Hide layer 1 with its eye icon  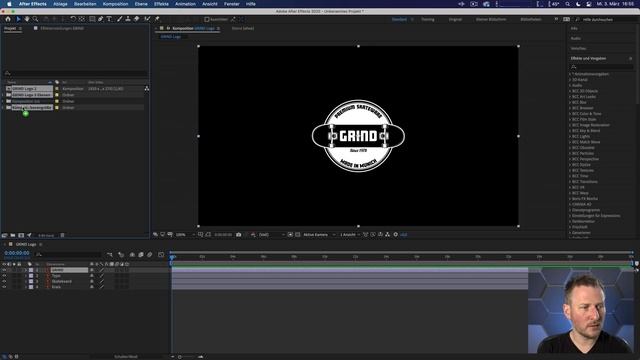click(4, 270)
